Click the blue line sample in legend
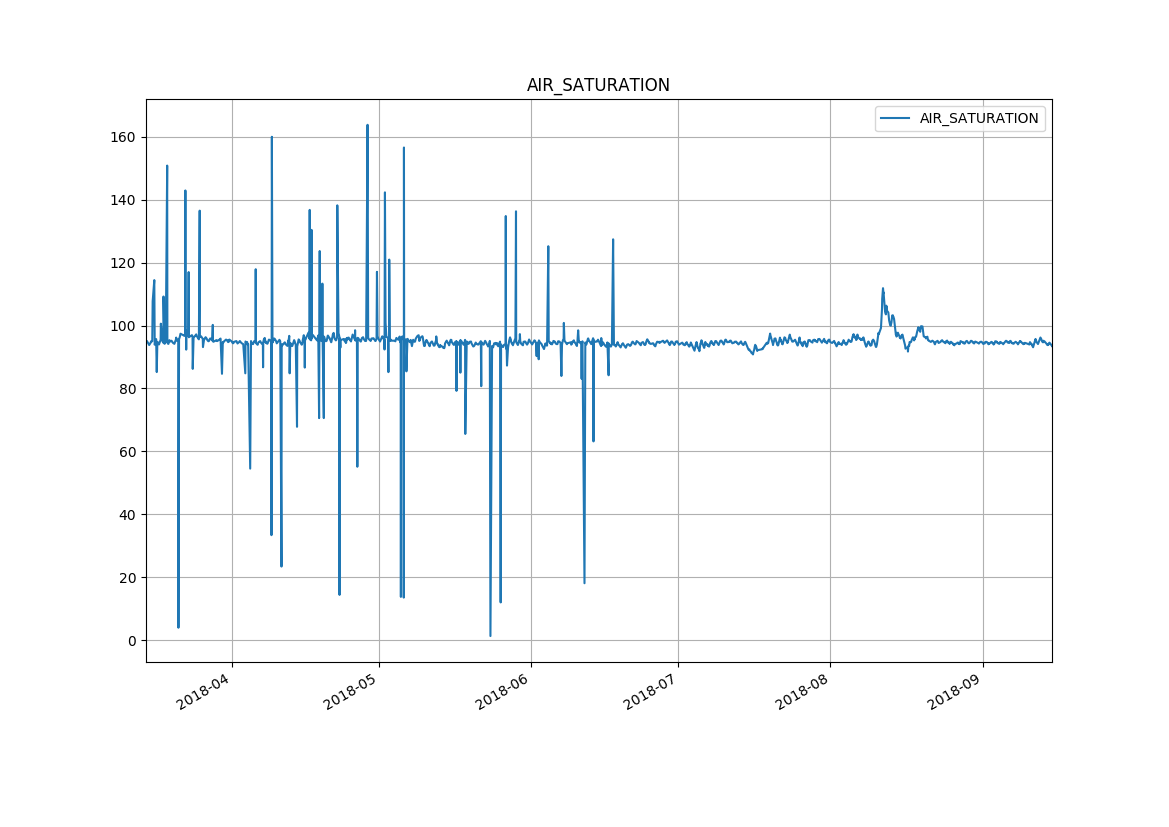Viewport: 1169px width, 827px height. point(895,118)
